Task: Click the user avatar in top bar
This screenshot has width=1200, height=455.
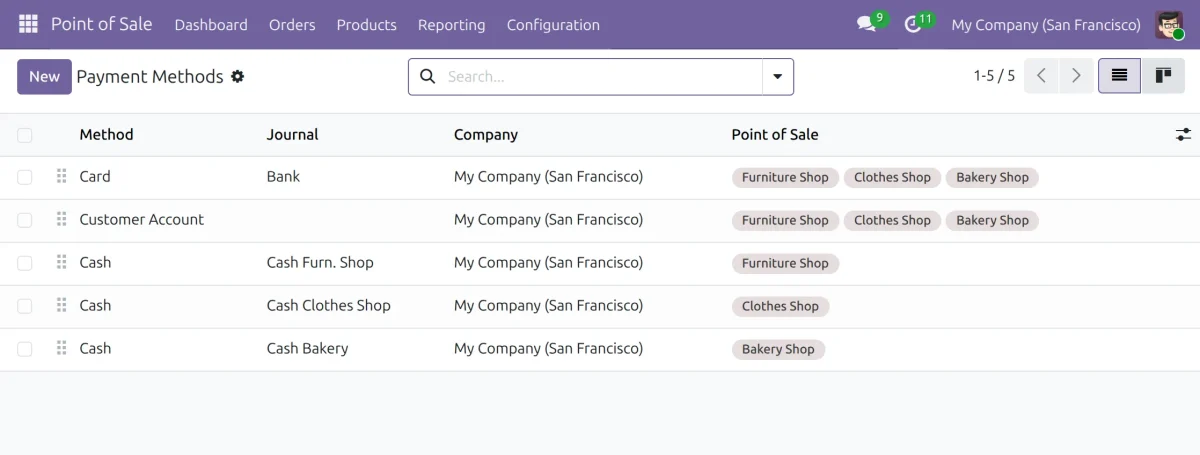Action: pyautogui.click(x=1169, y=25)
